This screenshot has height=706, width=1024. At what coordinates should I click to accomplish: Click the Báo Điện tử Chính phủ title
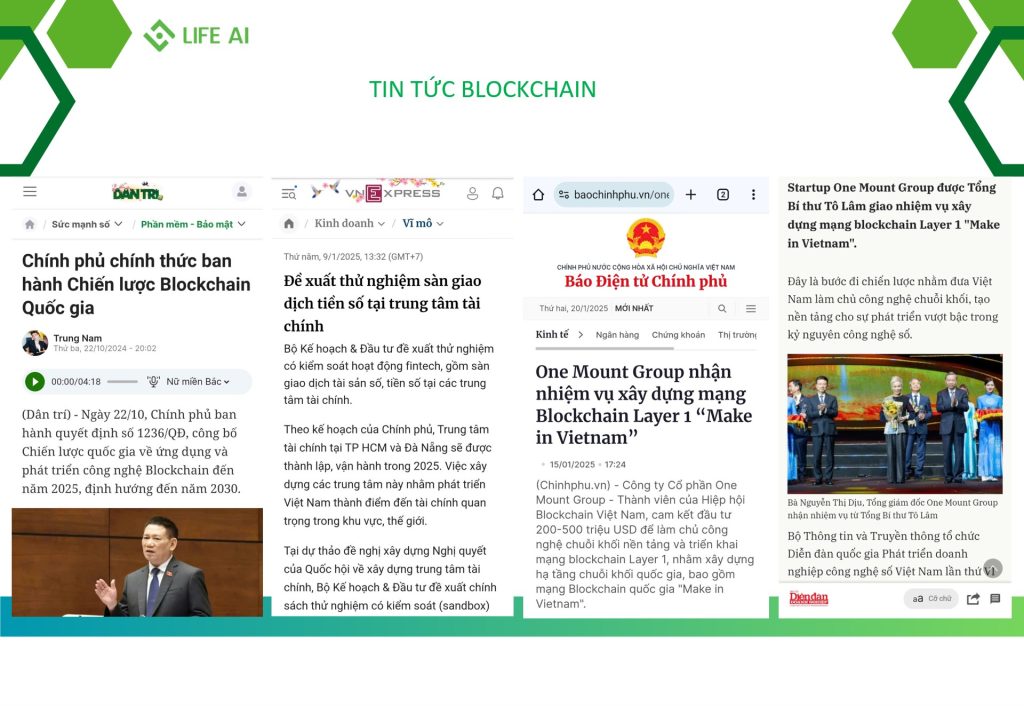click(646, 281)
